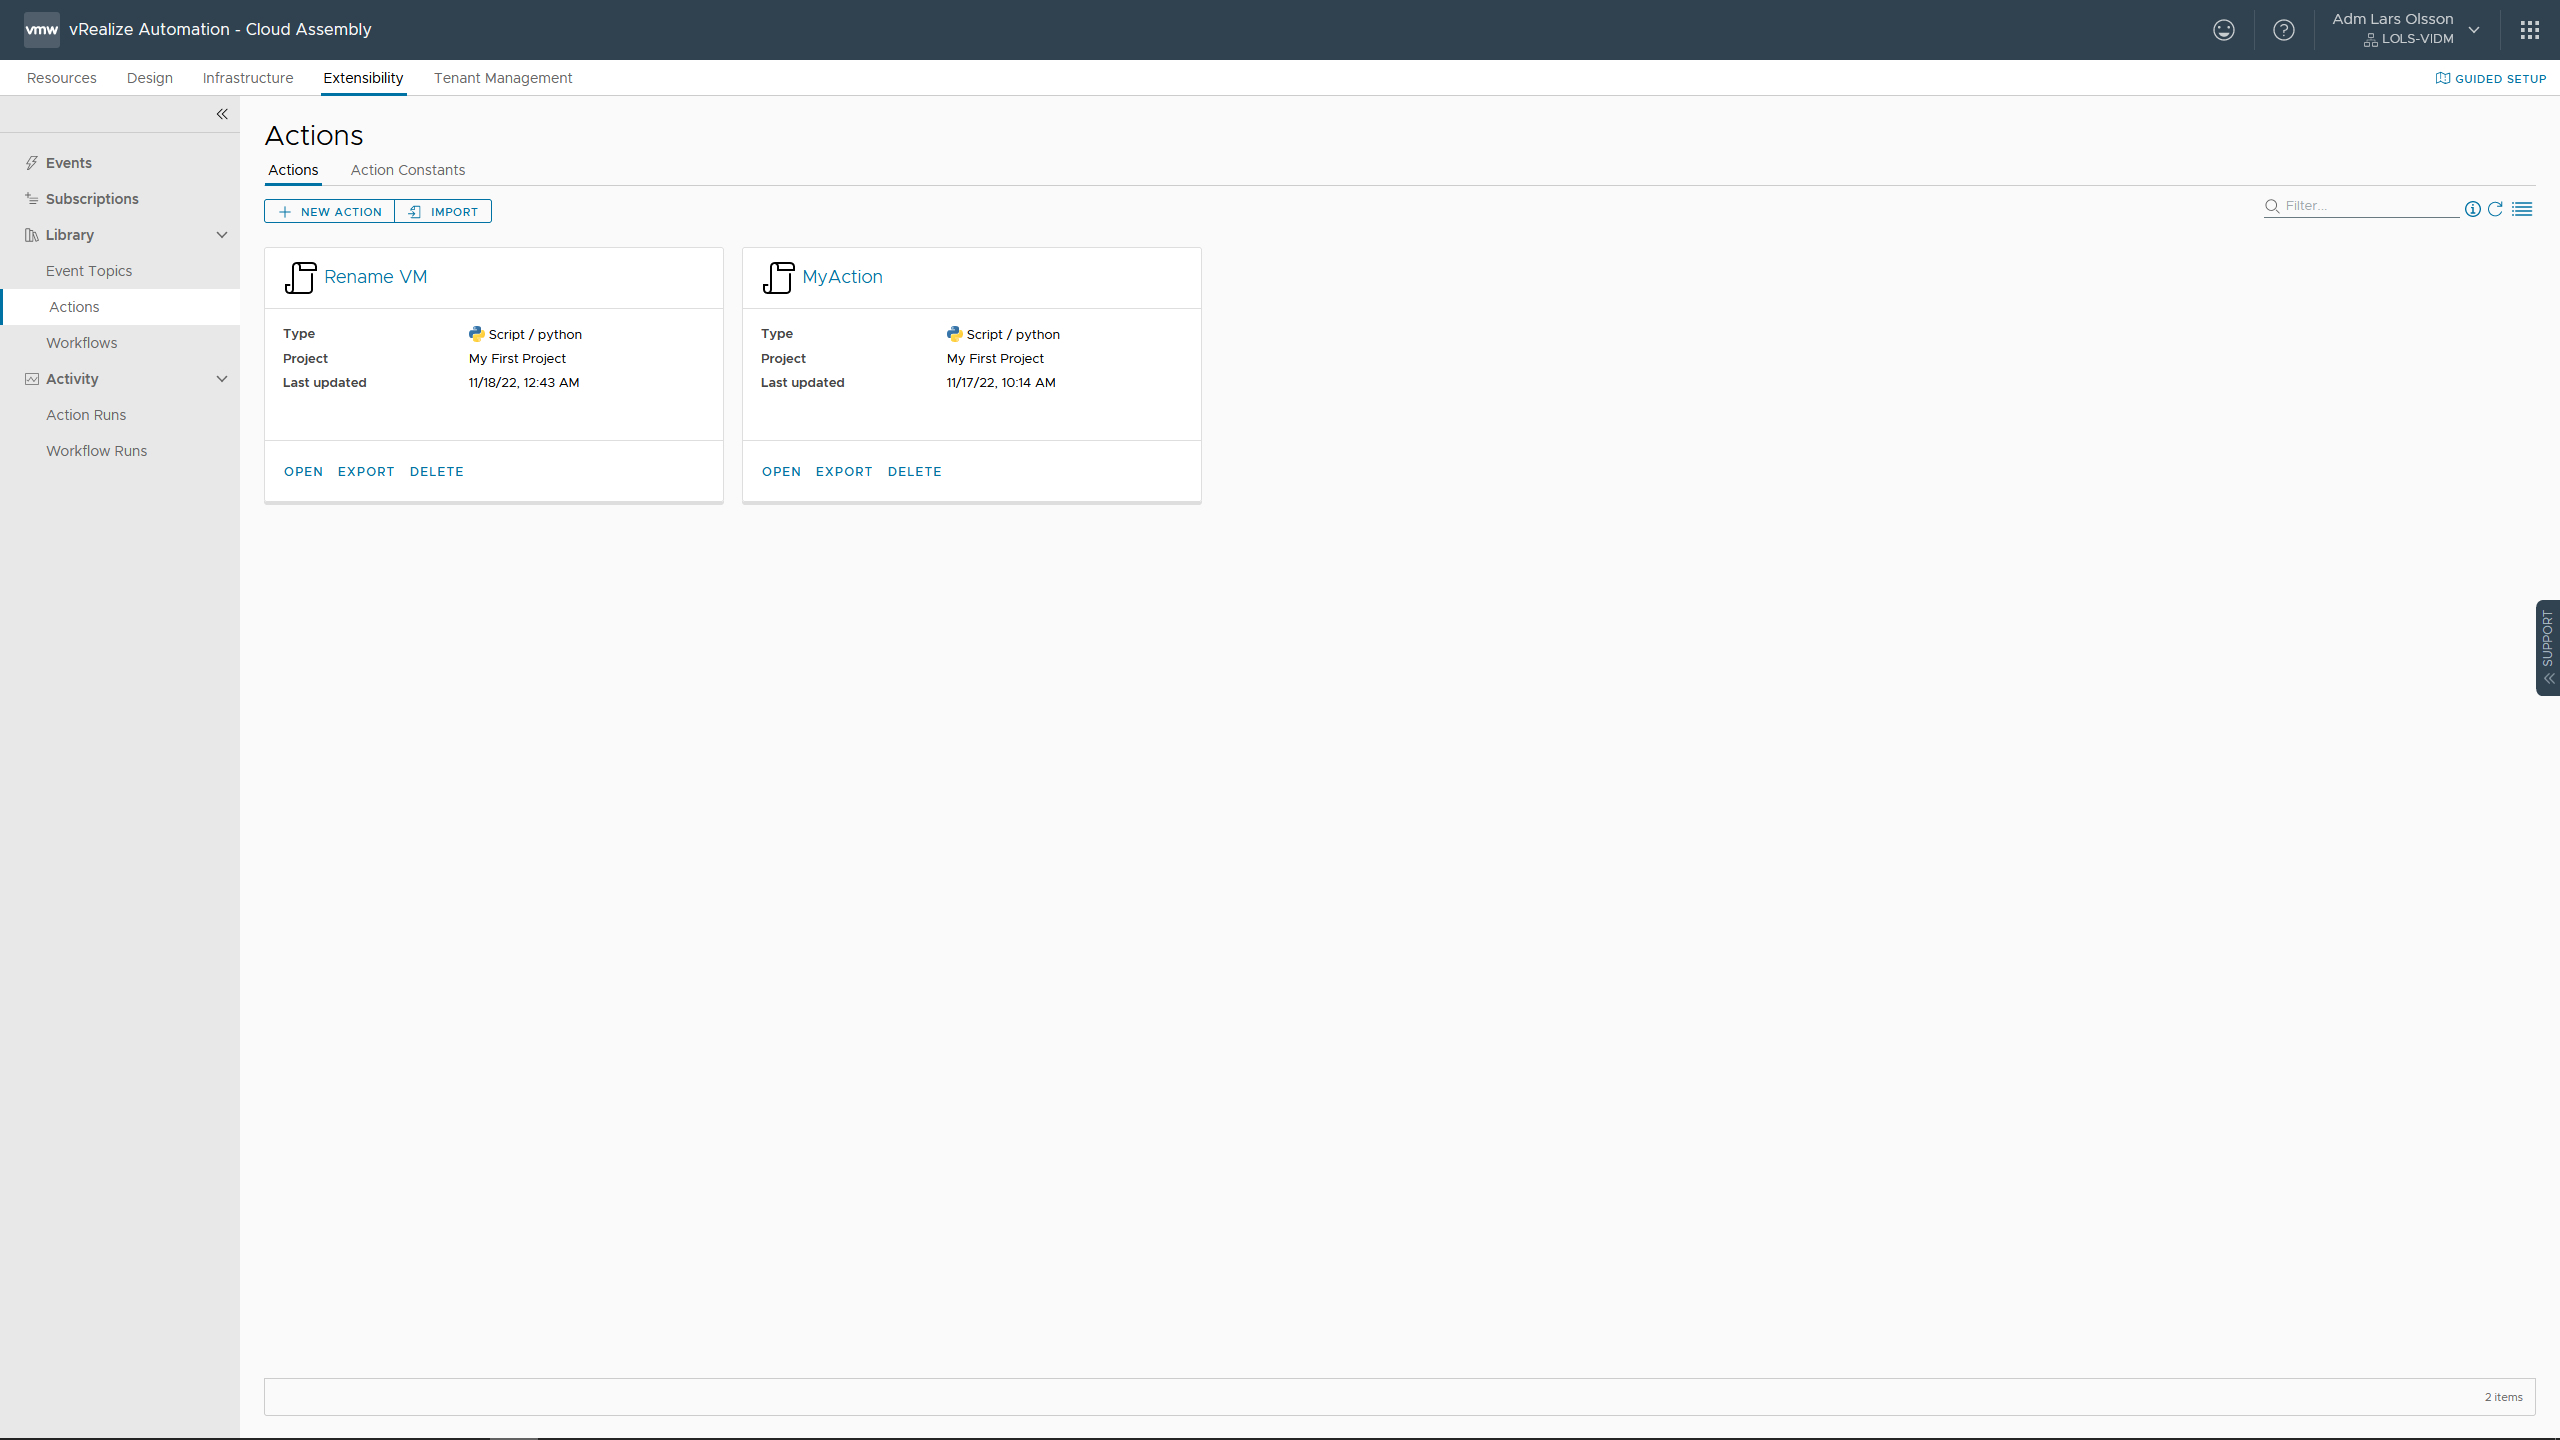The width and height of the screenshot is (2560, 1440).
Task: Click the plus icon in New Action
Action: [x=285, y=212]
